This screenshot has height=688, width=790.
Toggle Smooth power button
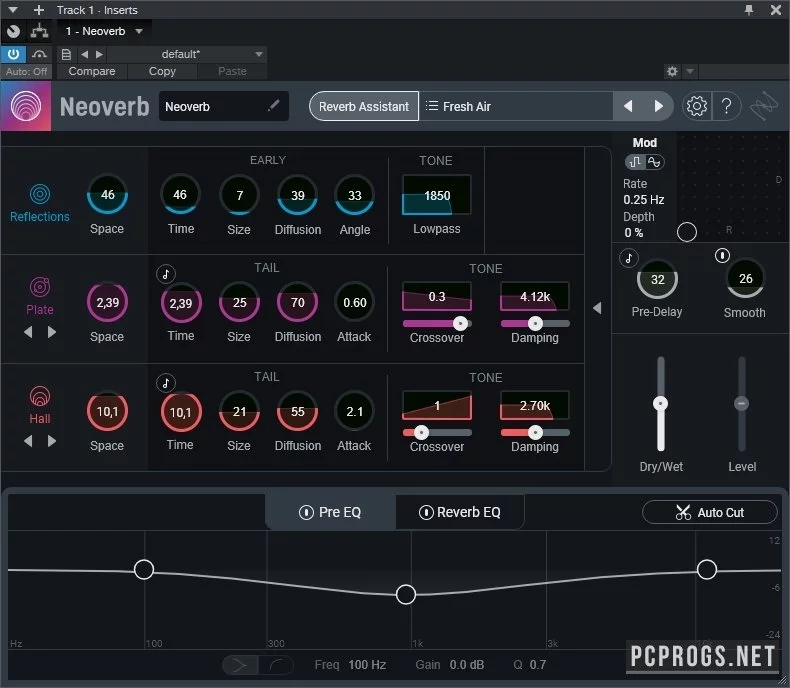point(722,255)
